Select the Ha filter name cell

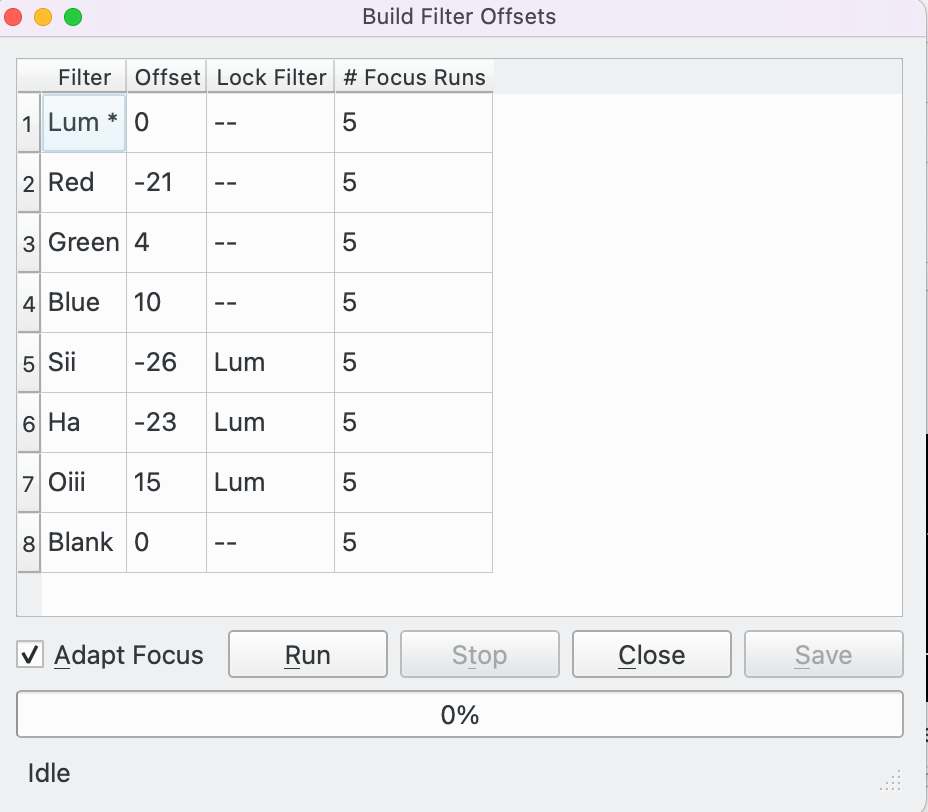(x=83, y=422)
